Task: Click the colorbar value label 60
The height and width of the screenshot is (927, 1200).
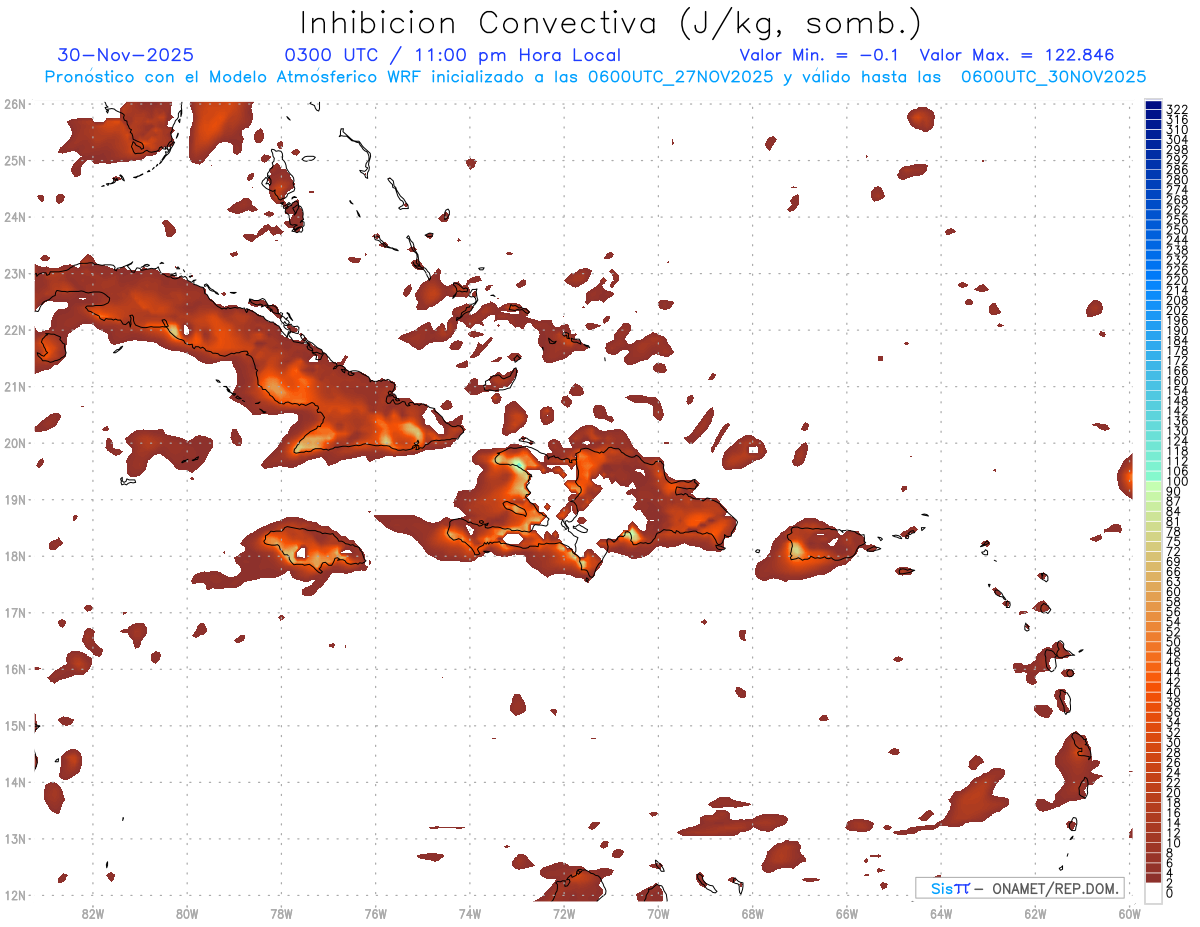Action: pyautogui.click(x=1174, y=591)
